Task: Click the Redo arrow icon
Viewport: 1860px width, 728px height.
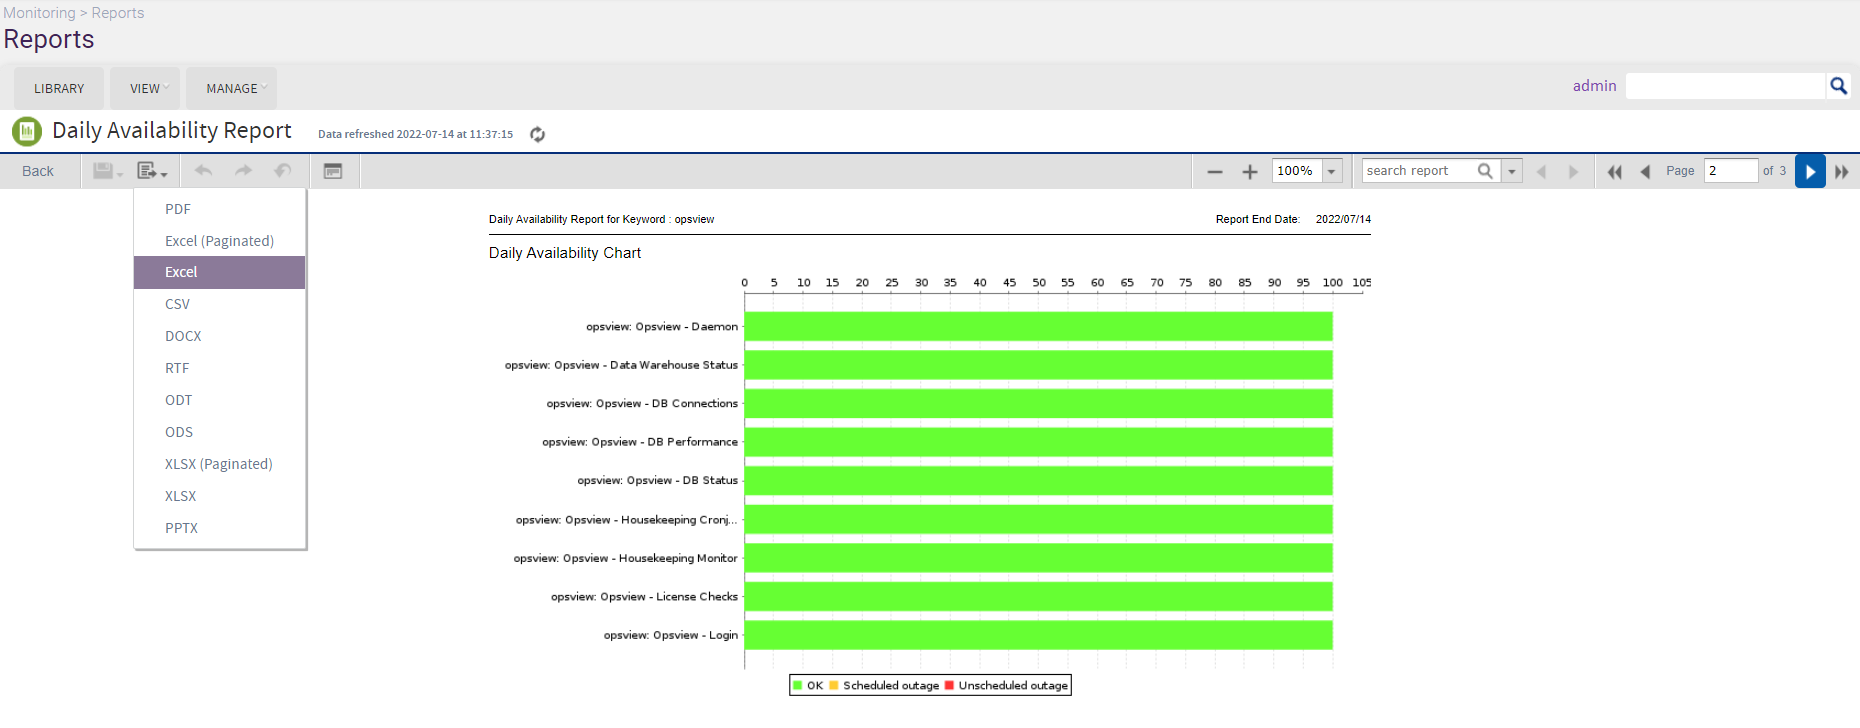Action: [243, 171]
